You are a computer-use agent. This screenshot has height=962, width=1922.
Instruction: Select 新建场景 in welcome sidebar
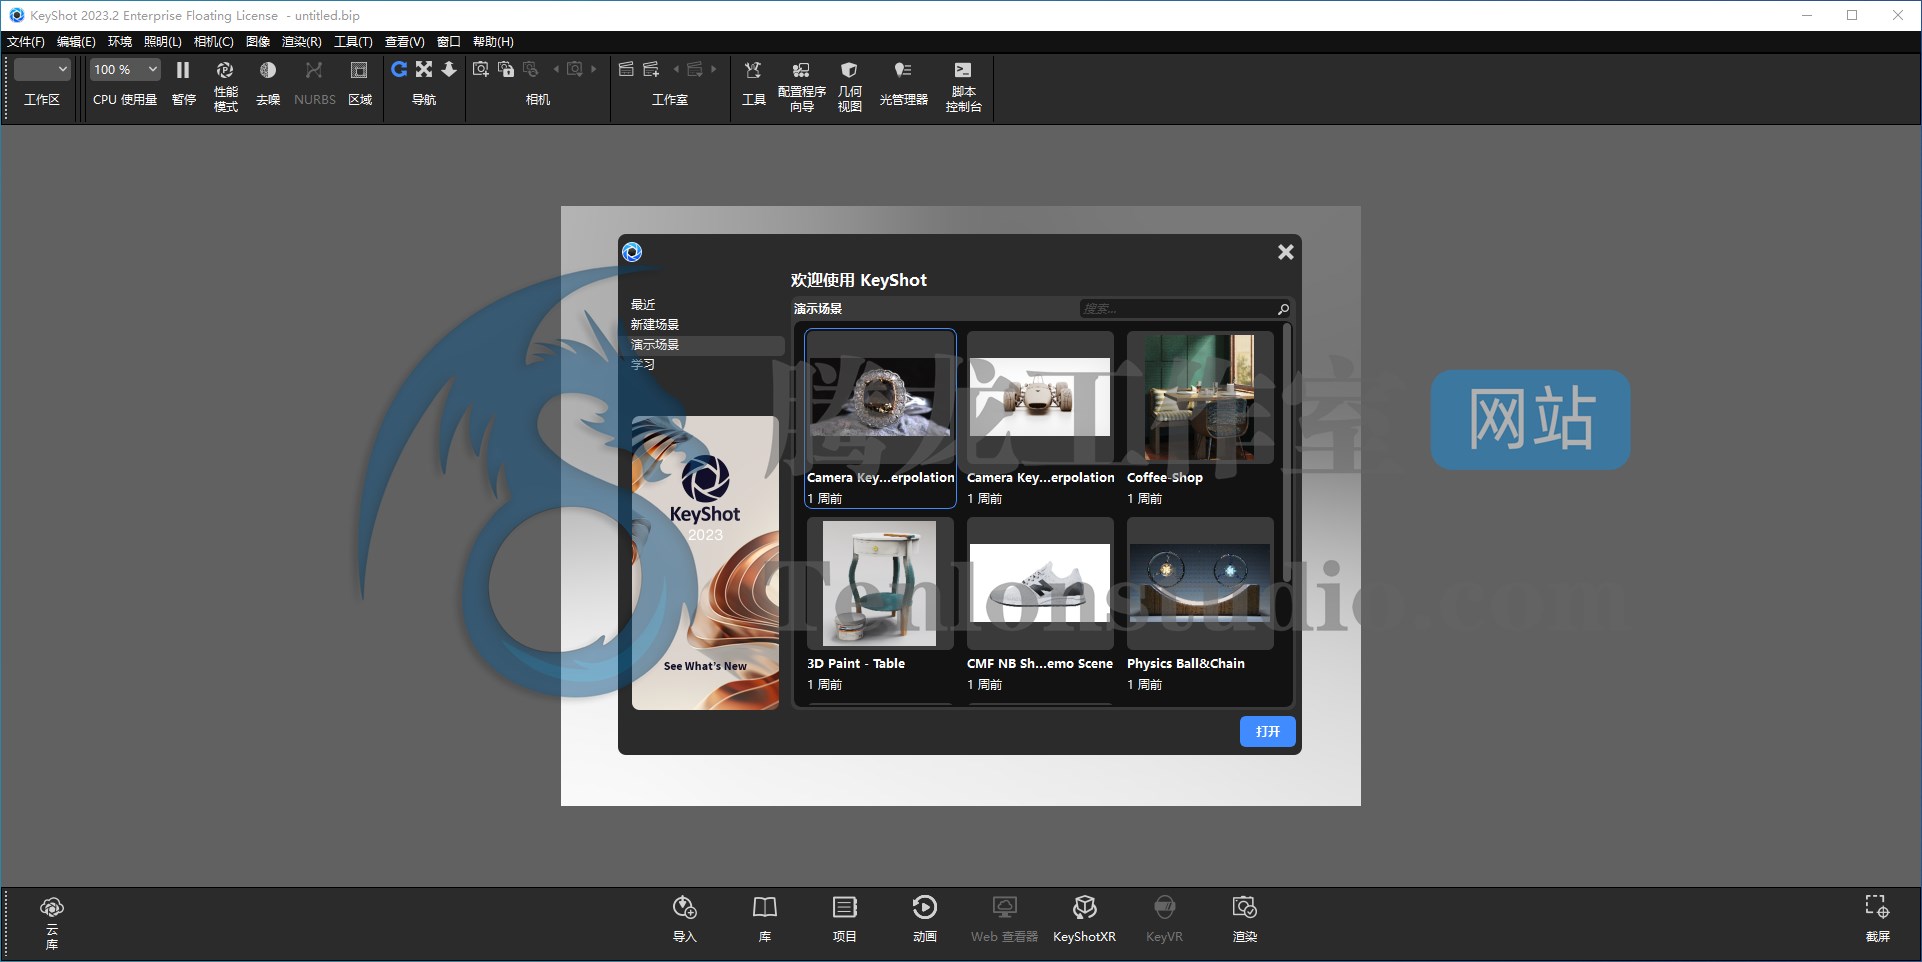655,324
